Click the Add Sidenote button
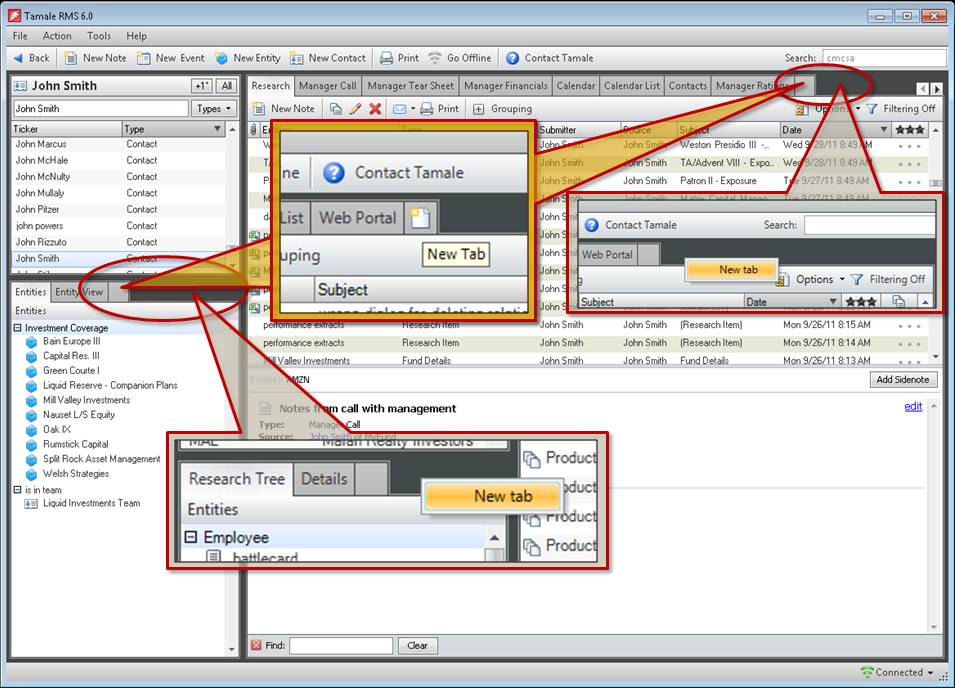This screenshot has width=955, height=688. 903,379
